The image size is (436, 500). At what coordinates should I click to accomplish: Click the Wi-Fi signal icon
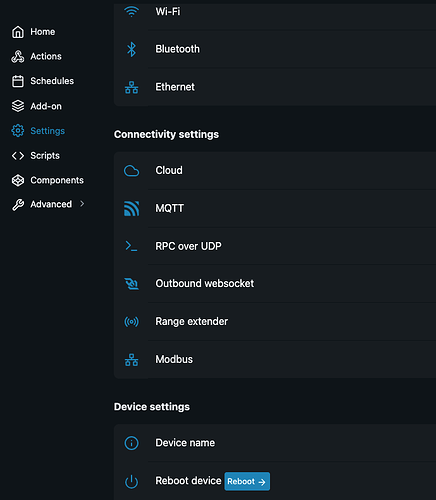coord(131,12)
